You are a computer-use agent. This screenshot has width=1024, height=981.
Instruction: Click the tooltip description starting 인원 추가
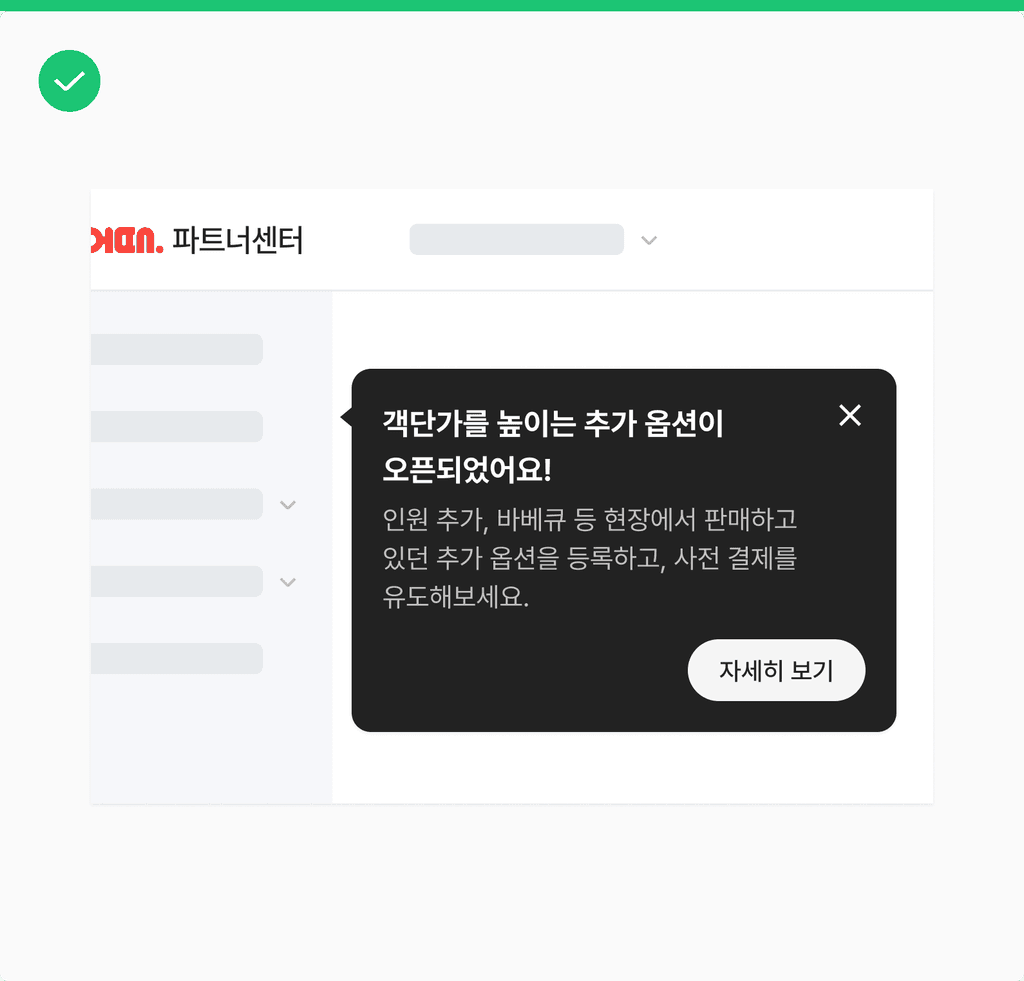tap(590, 557)
